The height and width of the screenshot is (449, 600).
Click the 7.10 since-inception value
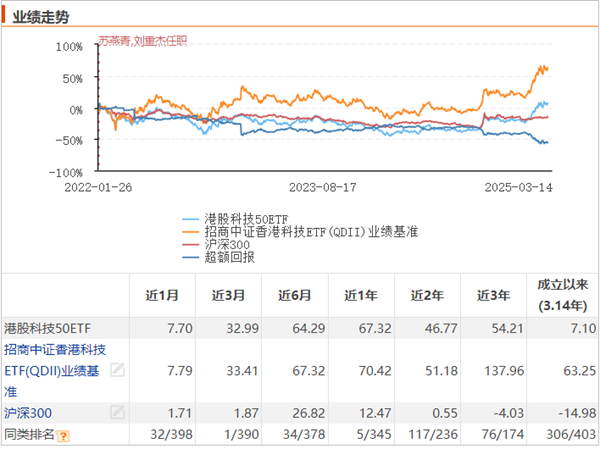pyautogui.click(x=583, y=328)
